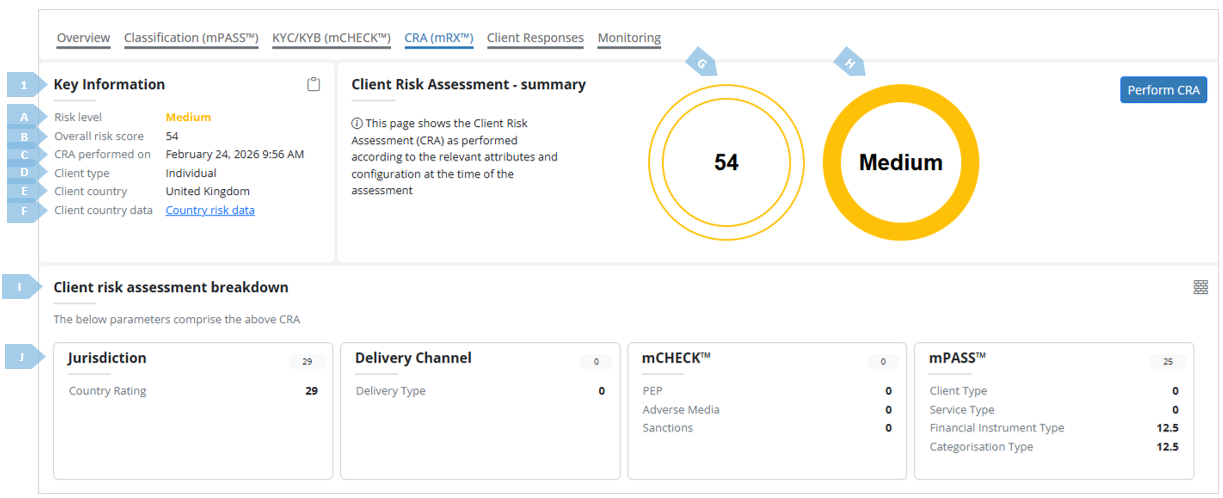Viewport: 1223px width, 498px height.
Task: Click the Medium risk donut chart
Action: point(900,162)
